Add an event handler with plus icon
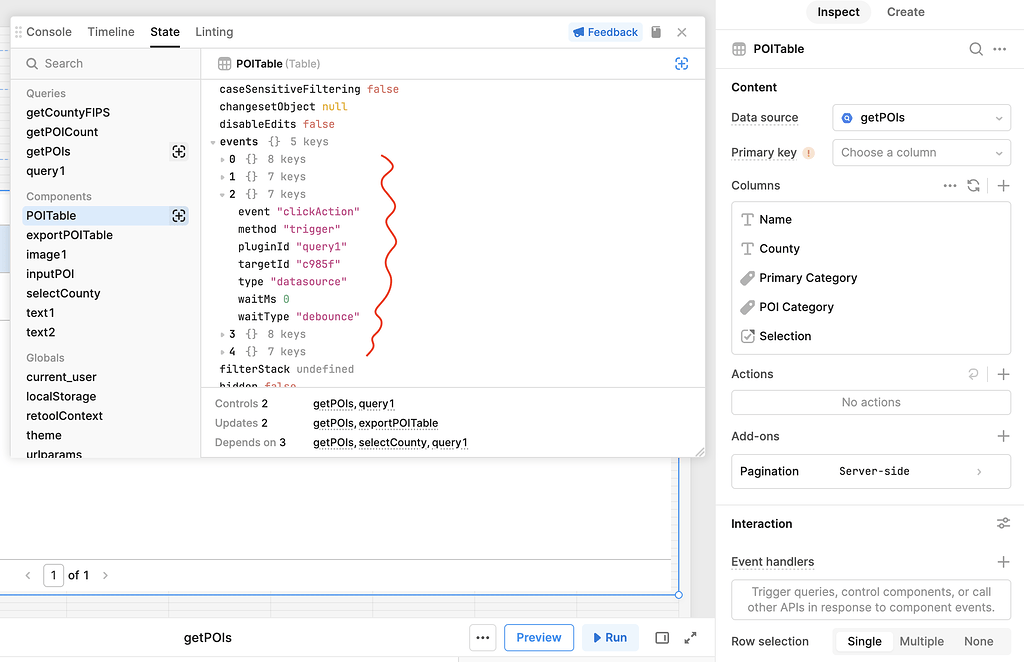 [1004, 561]
